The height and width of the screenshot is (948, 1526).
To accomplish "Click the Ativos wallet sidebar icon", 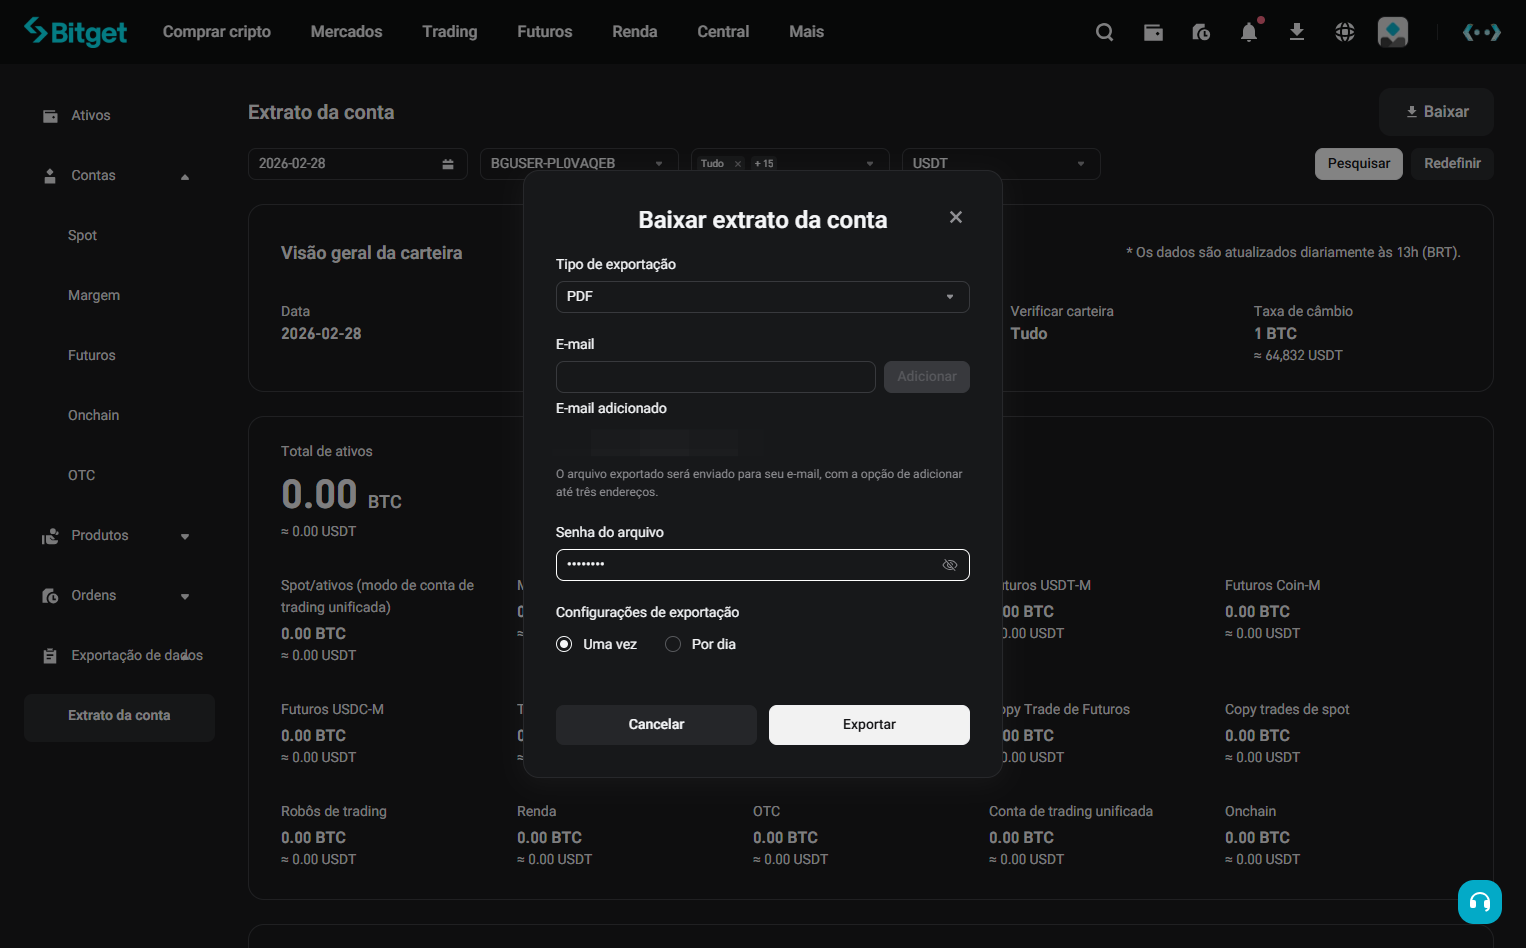I will (50, 116).
